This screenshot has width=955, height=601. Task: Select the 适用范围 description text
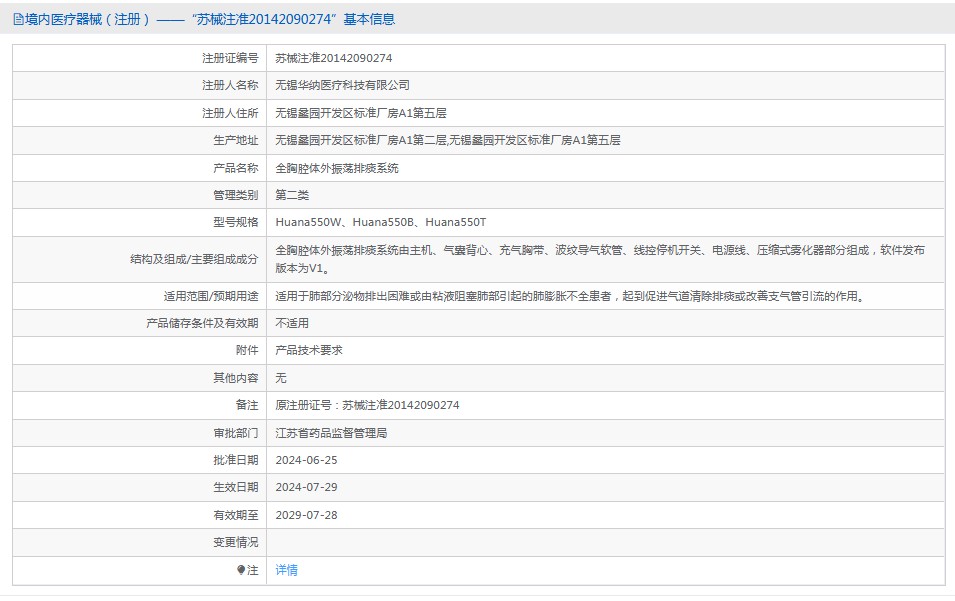570,296
